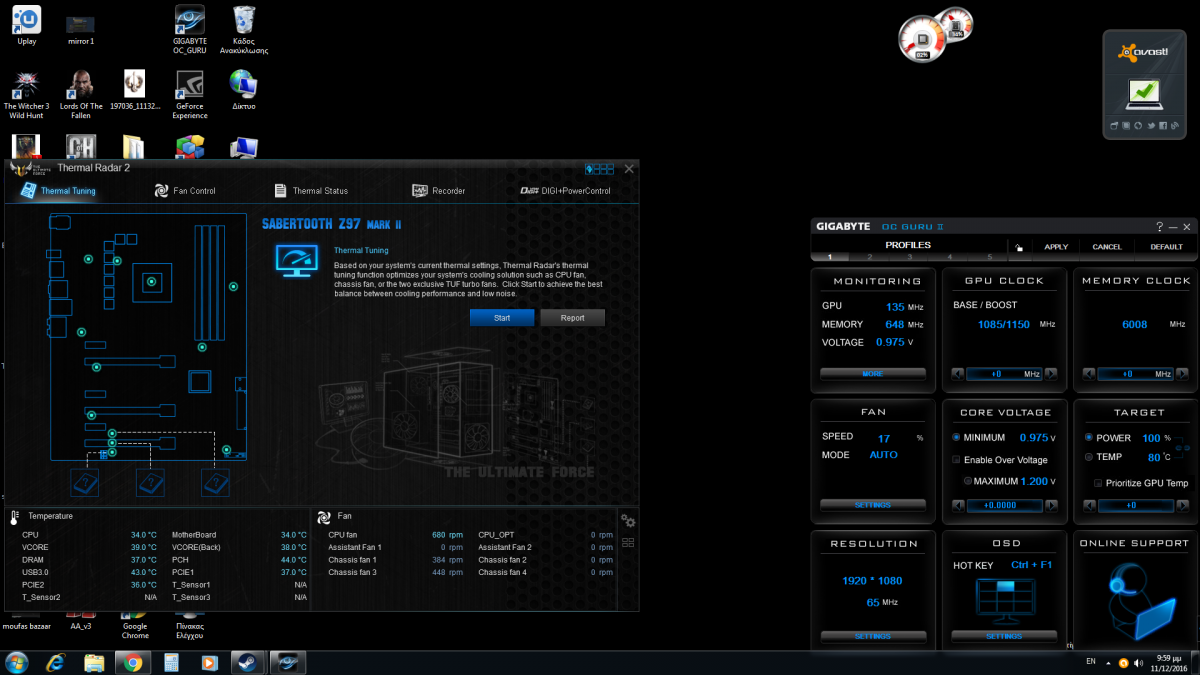The image size is (1200, 675).
Task: Click the Report button in Thermal Radar
Action: coord(572,317)
